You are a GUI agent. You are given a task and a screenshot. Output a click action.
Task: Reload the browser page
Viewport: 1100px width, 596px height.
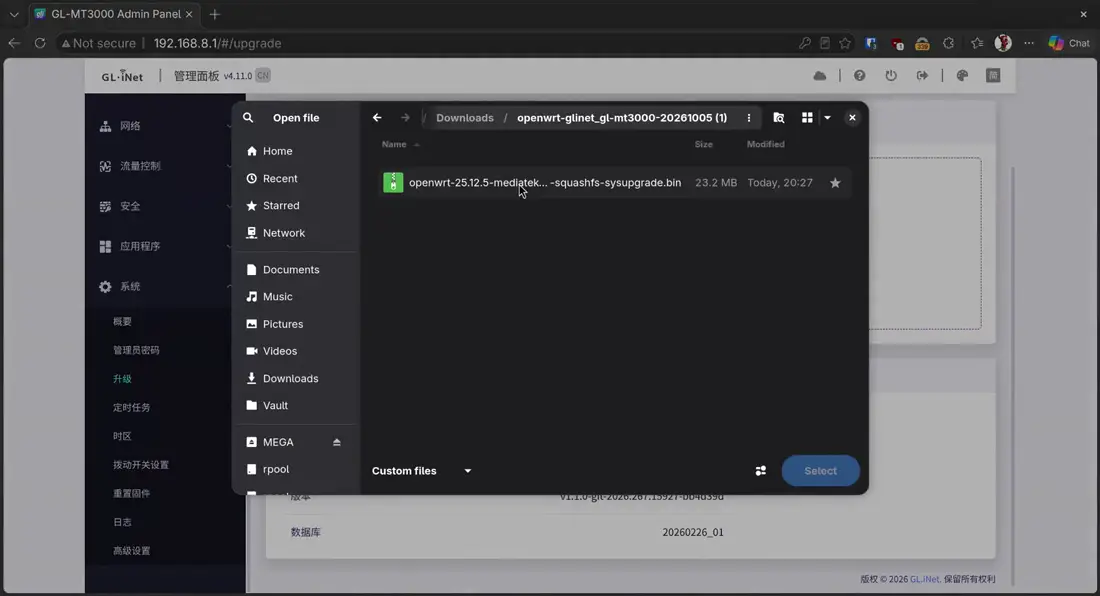(x=40, y=43)
